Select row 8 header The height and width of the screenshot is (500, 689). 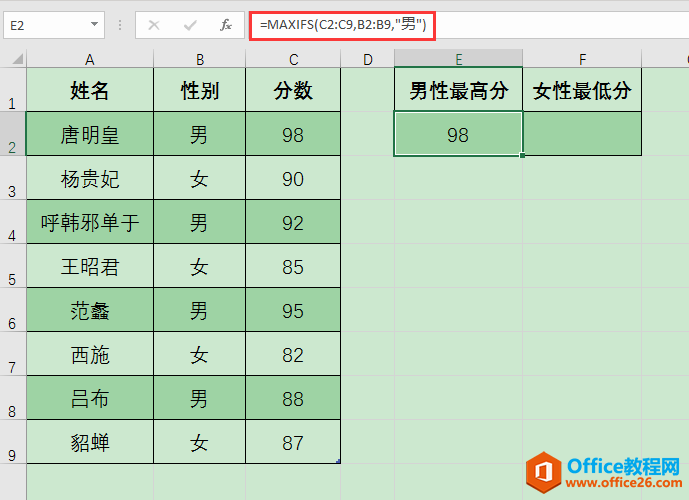coord(13,398)
